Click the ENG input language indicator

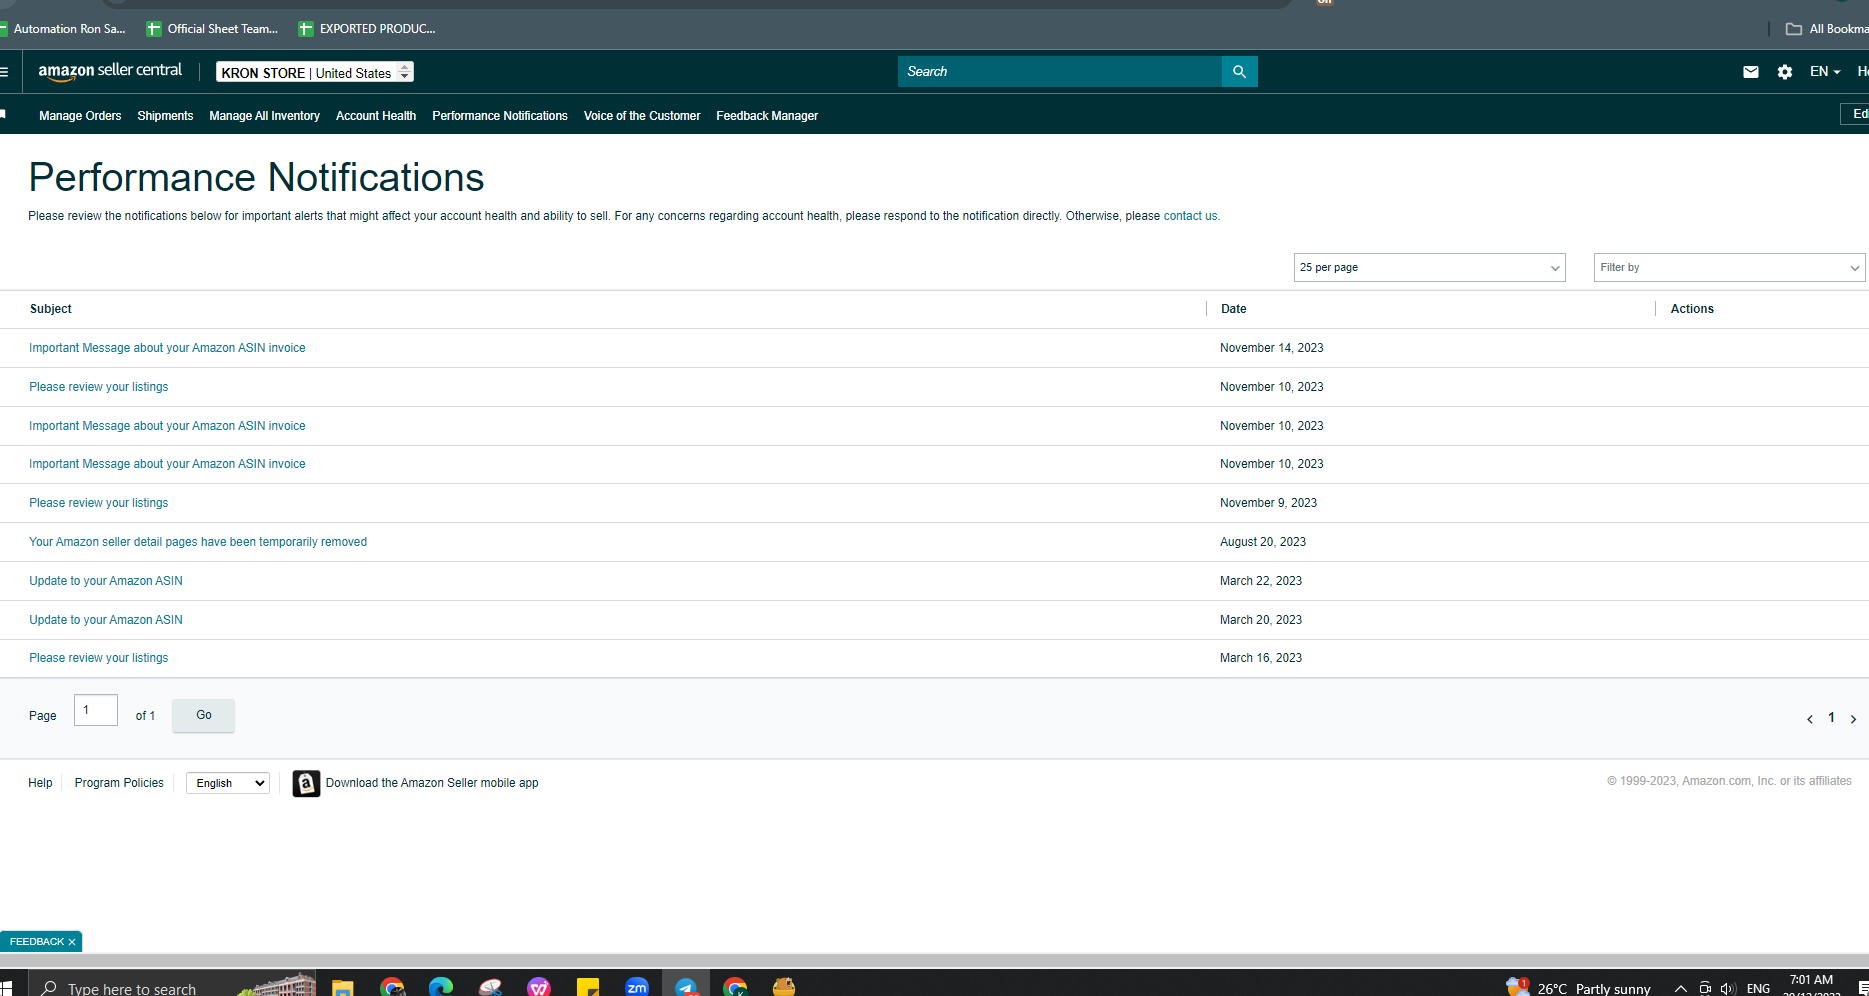pyautogui.click(x=1758, y=988)
